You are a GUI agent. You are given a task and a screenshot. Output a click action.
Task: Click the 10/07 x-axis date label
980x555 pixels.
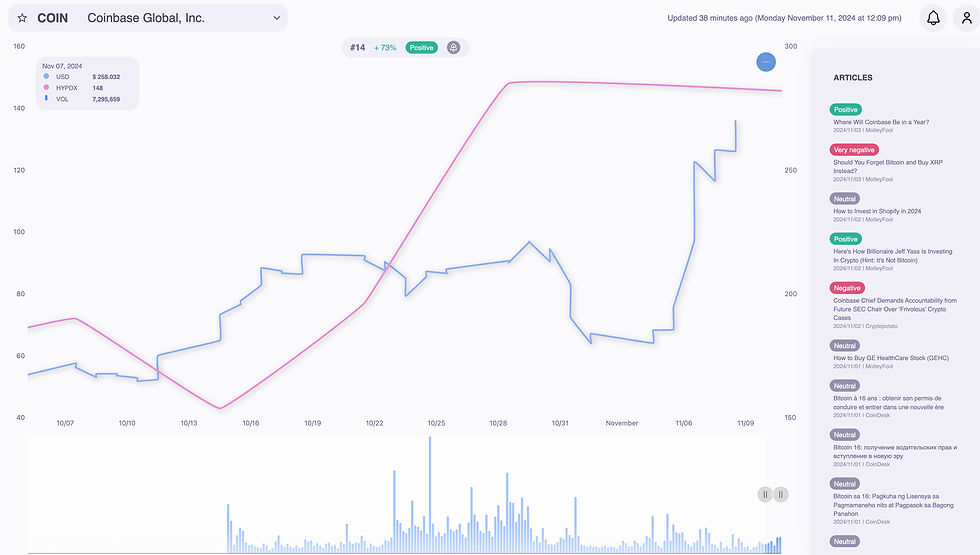65,423
